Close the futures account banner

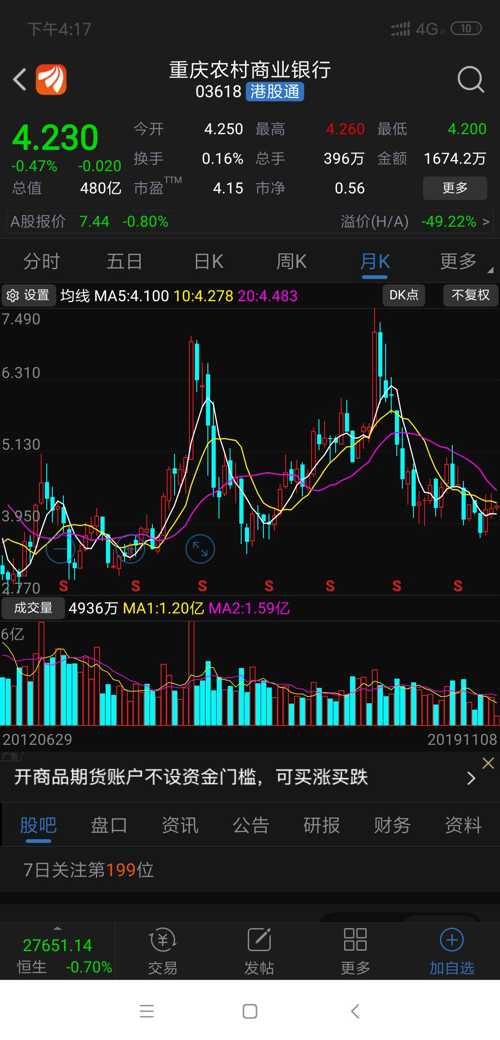[488, 763]
